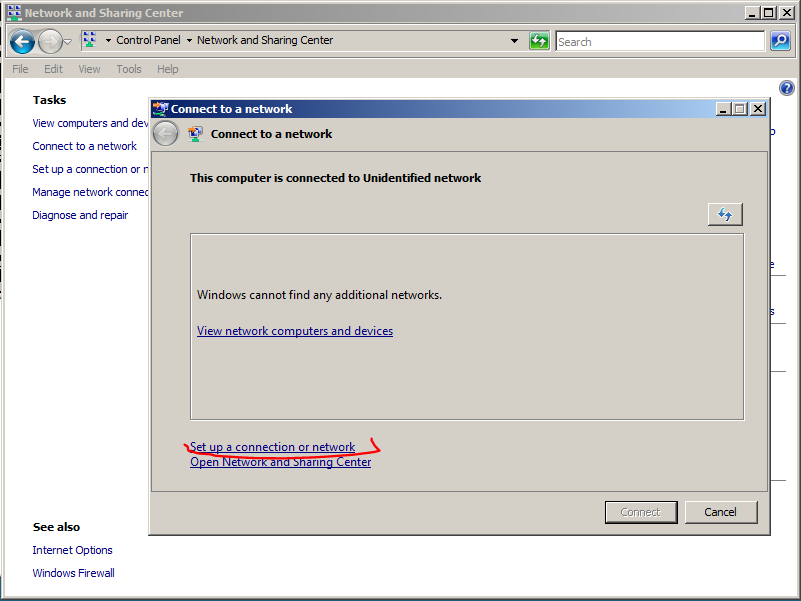
Task: Open Windows Firewall under See also
Action: tap(74, 573)
